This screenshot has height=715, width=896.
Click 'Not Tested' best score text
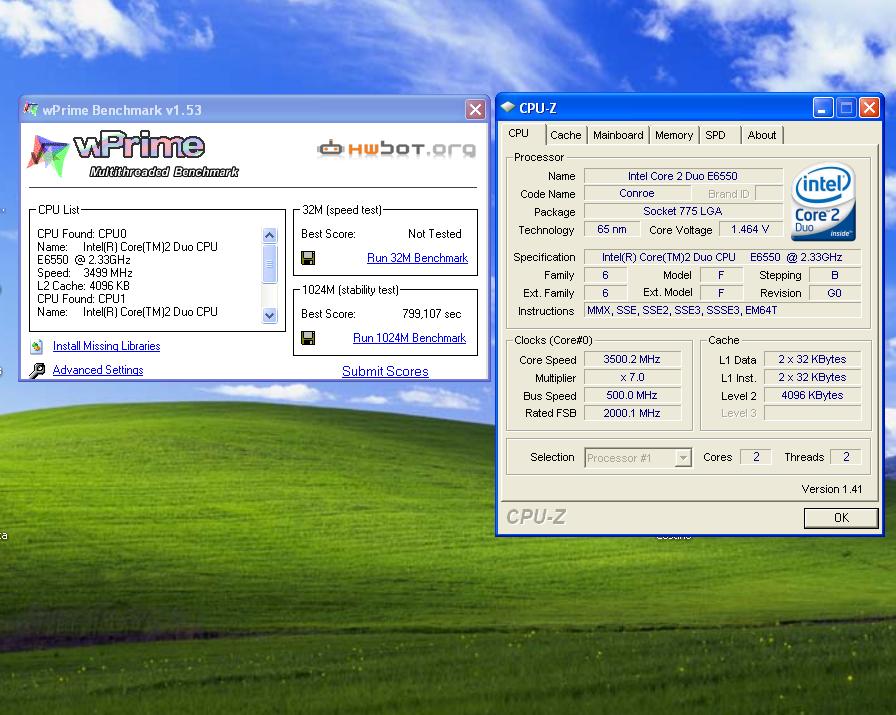click(x=434, y=234)
